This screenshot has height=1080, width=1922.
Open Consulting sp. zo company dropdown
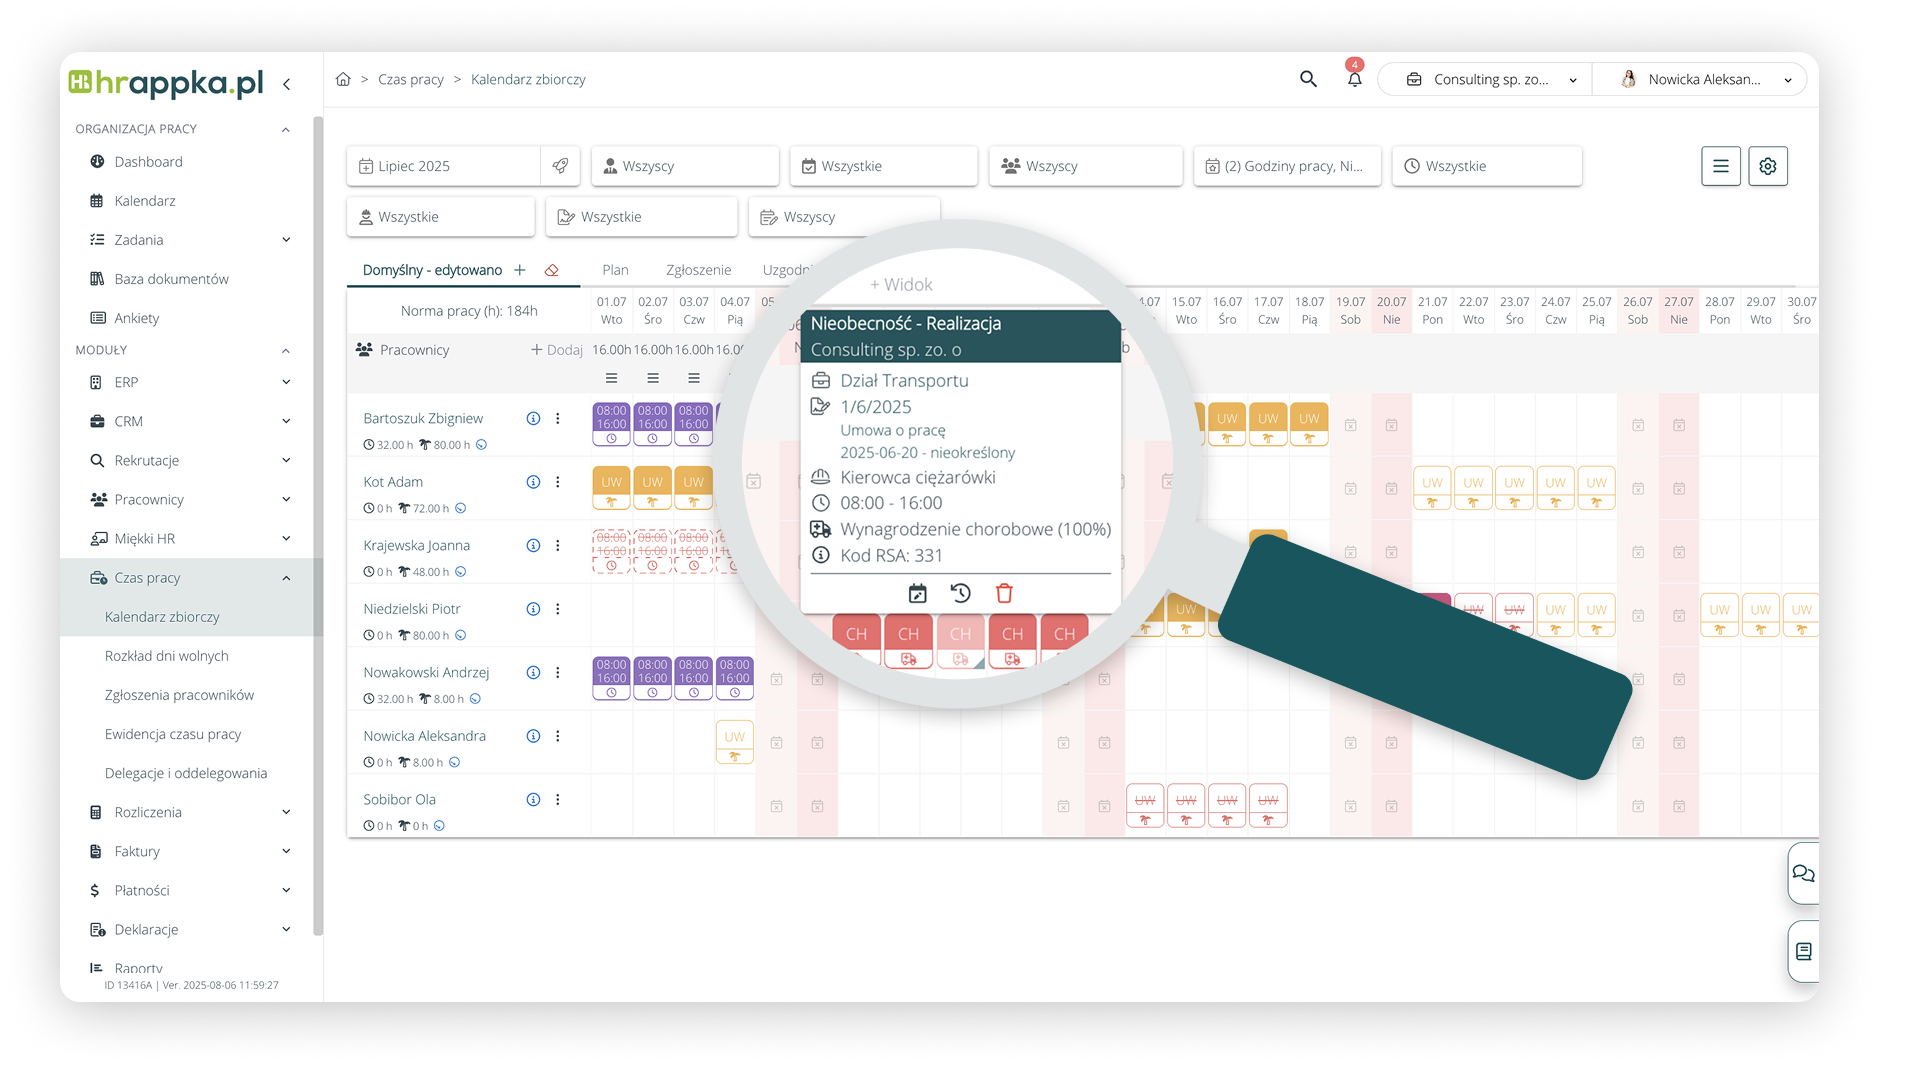click(x=1491, y=79)
